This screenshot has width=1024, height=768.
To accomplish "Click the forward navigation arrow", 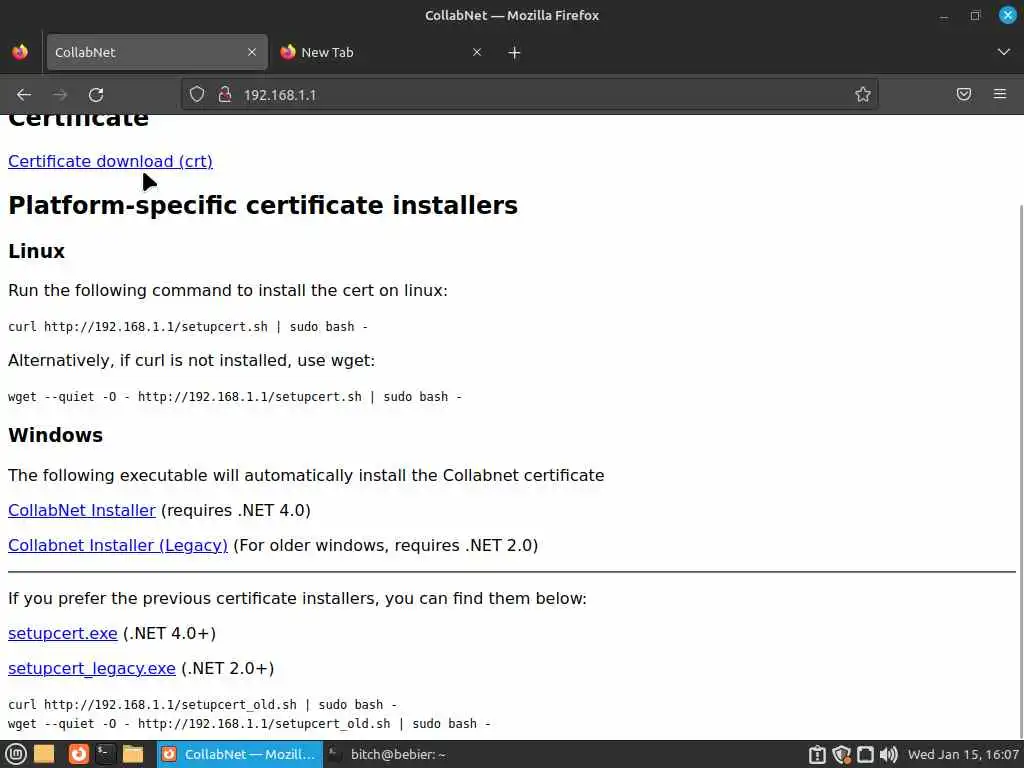I will (60, 95).
